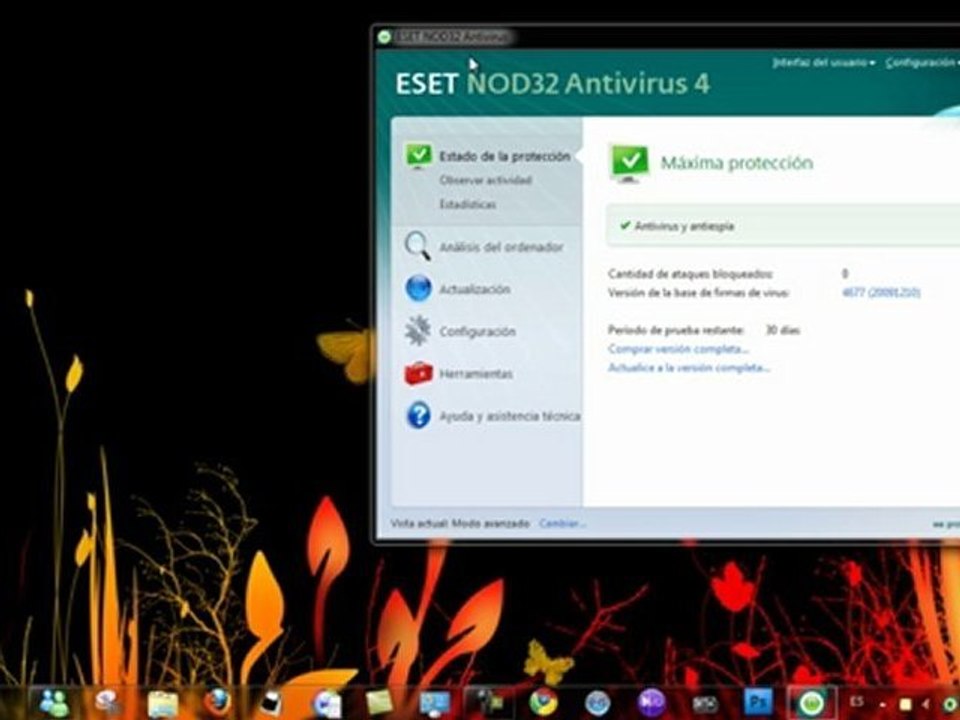Open the sticky notes taskbar icon

coord(379,702)
